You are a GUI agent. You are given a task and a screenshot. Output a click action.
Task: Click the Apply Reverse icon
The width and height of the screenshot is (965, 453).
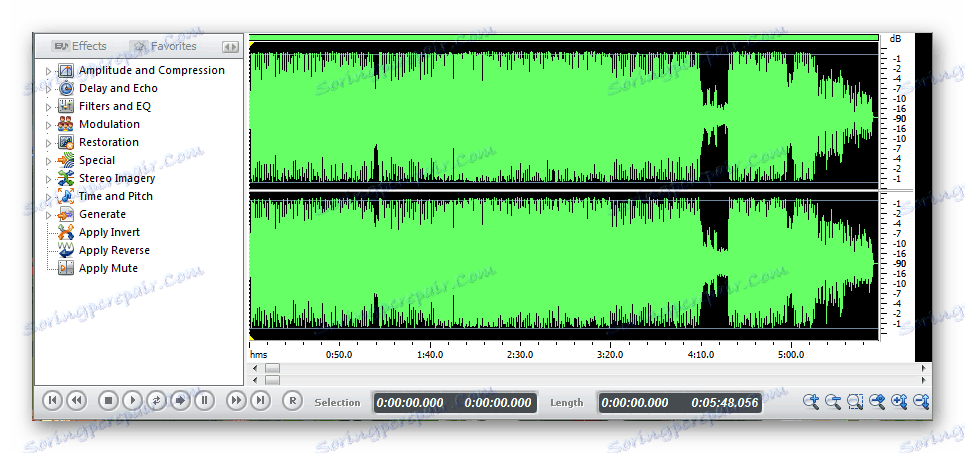point(65,250)
